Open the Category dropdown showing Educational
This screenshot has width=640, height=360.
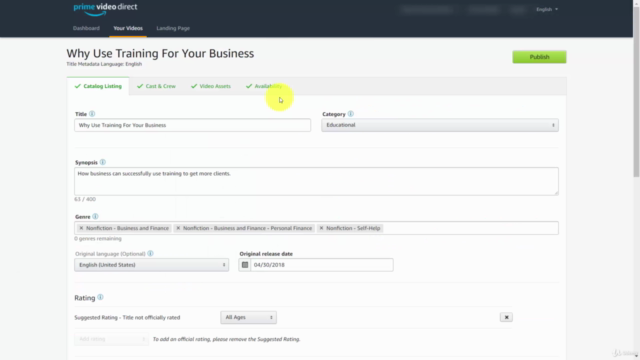(x=440, y=125)
